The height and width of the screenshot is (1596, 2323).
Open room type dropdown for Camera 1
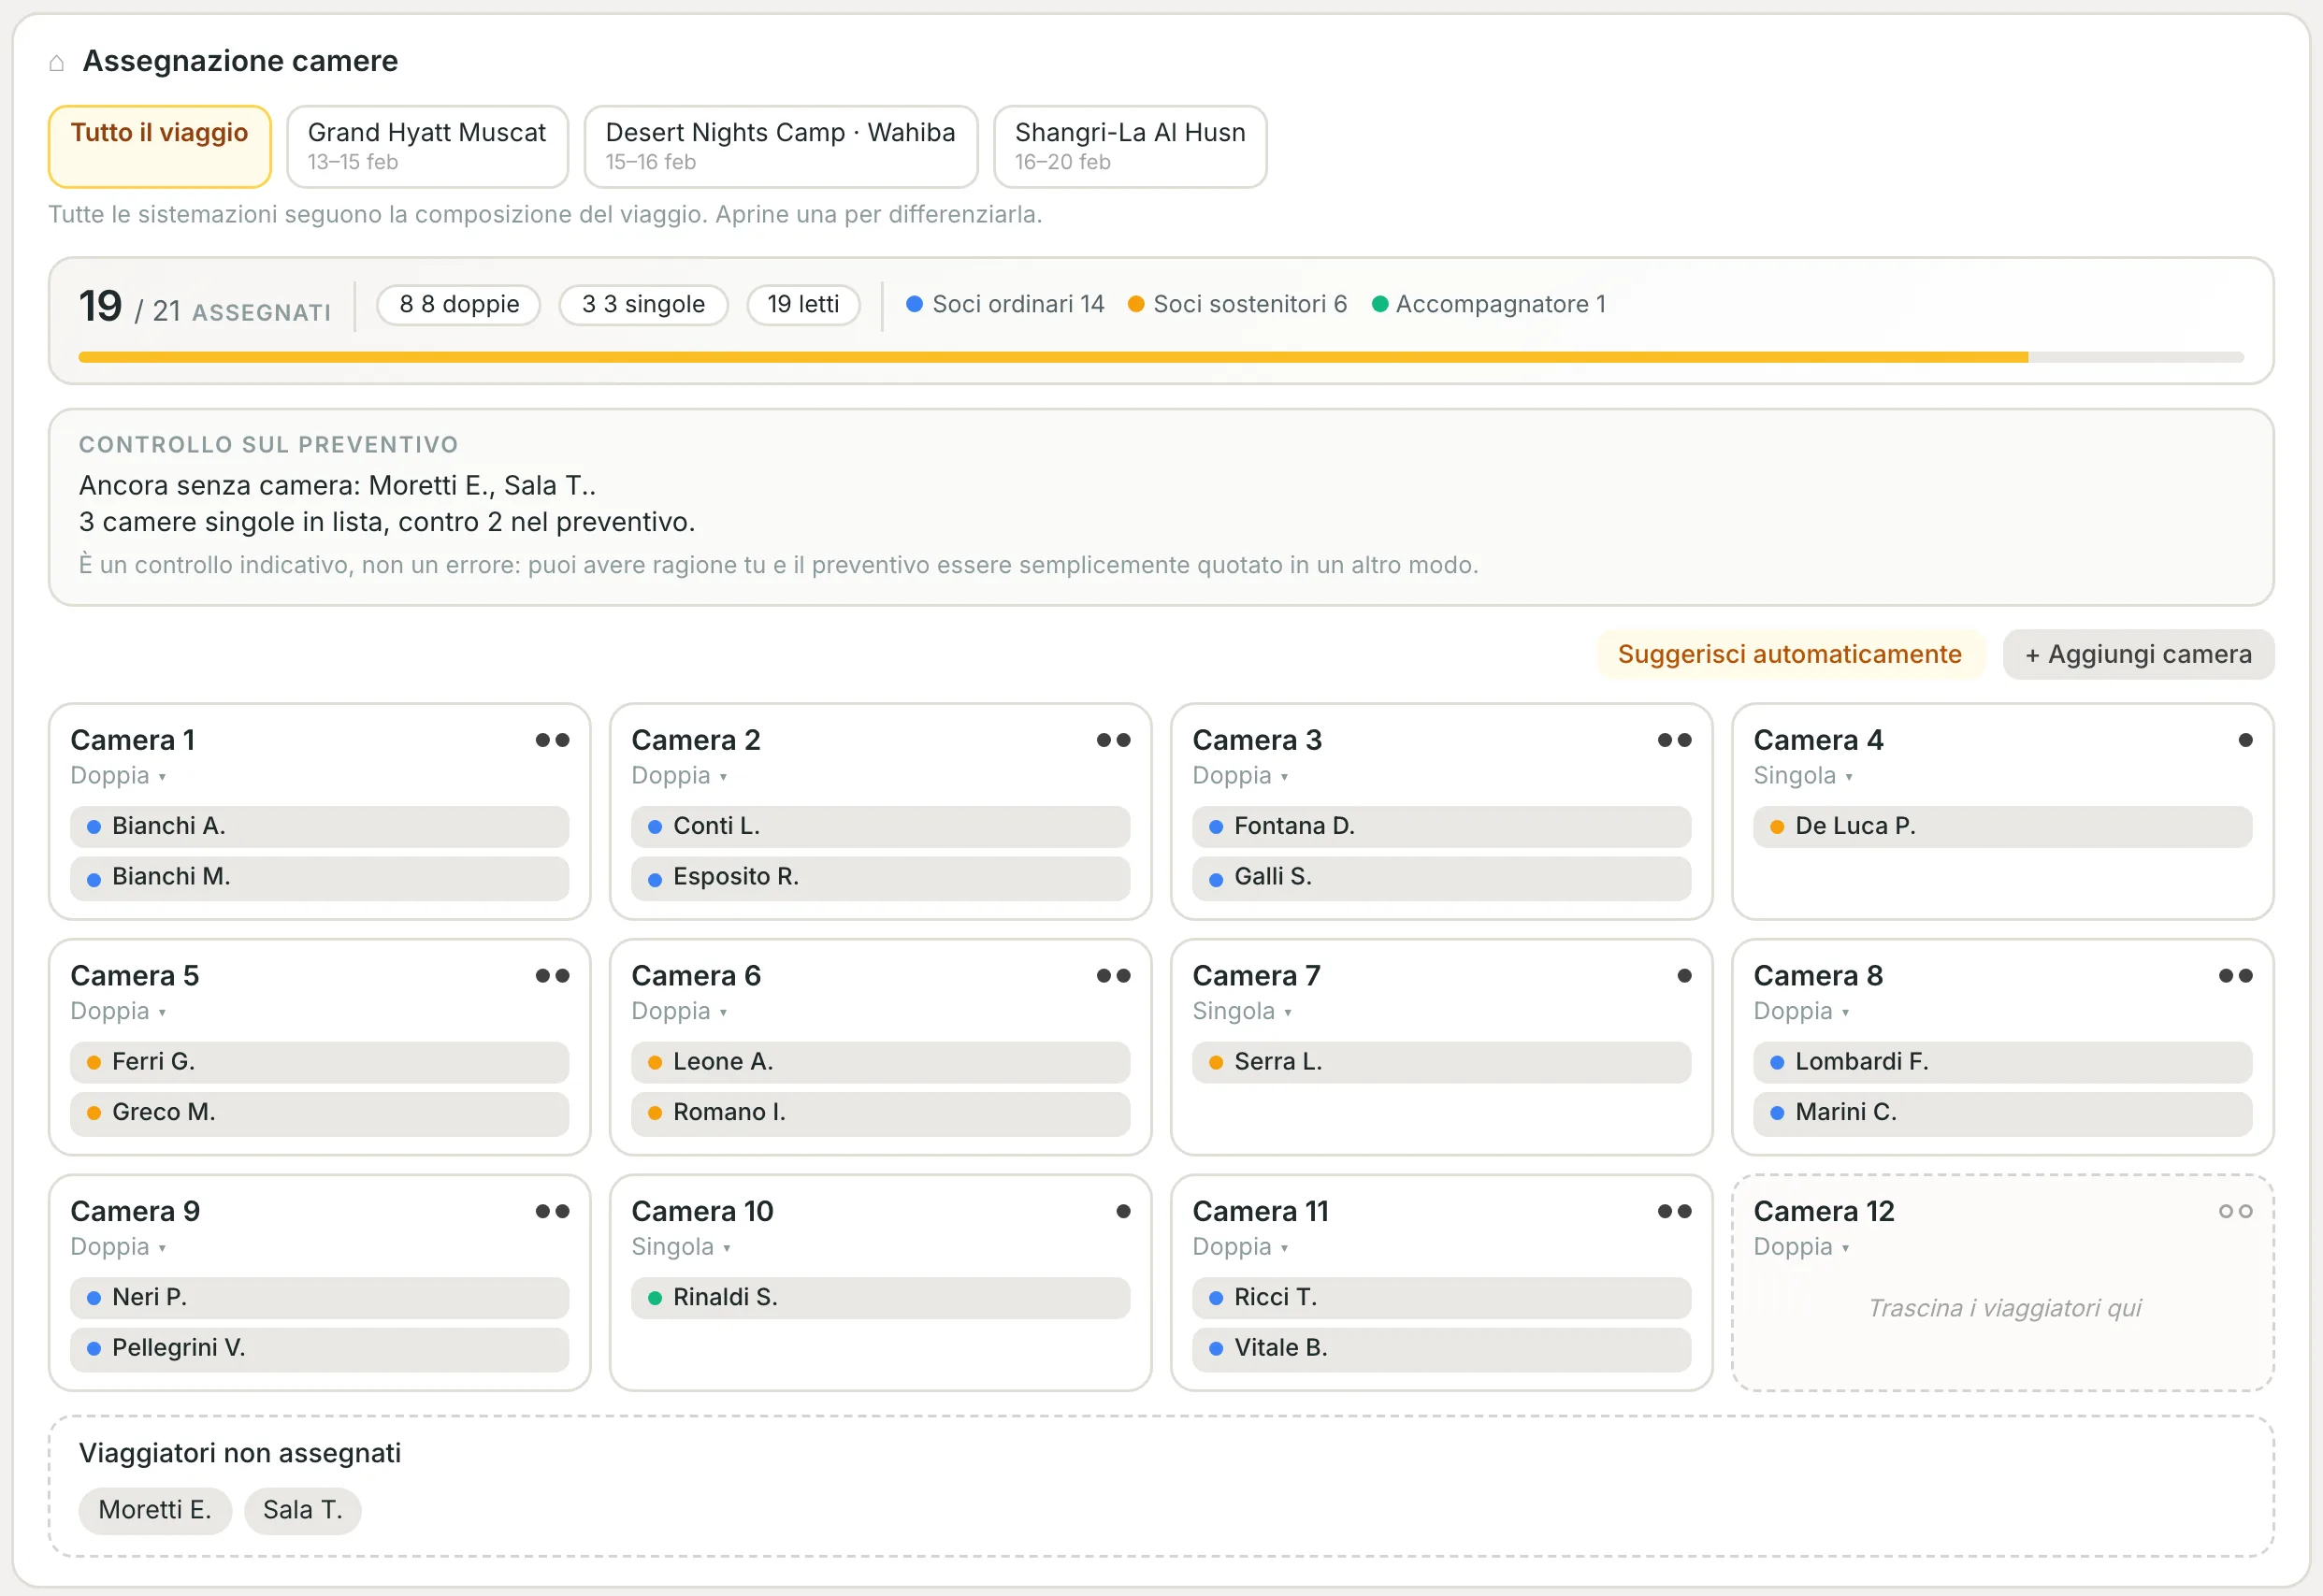(x=118, y=776)
